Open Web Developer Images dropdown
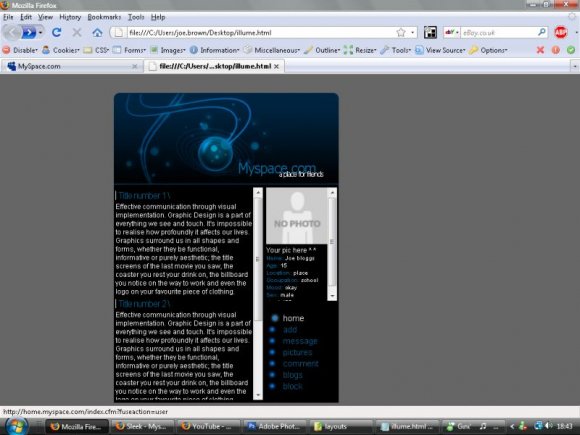The width and height of the screenshot is (580, 435). coord(168,50)
